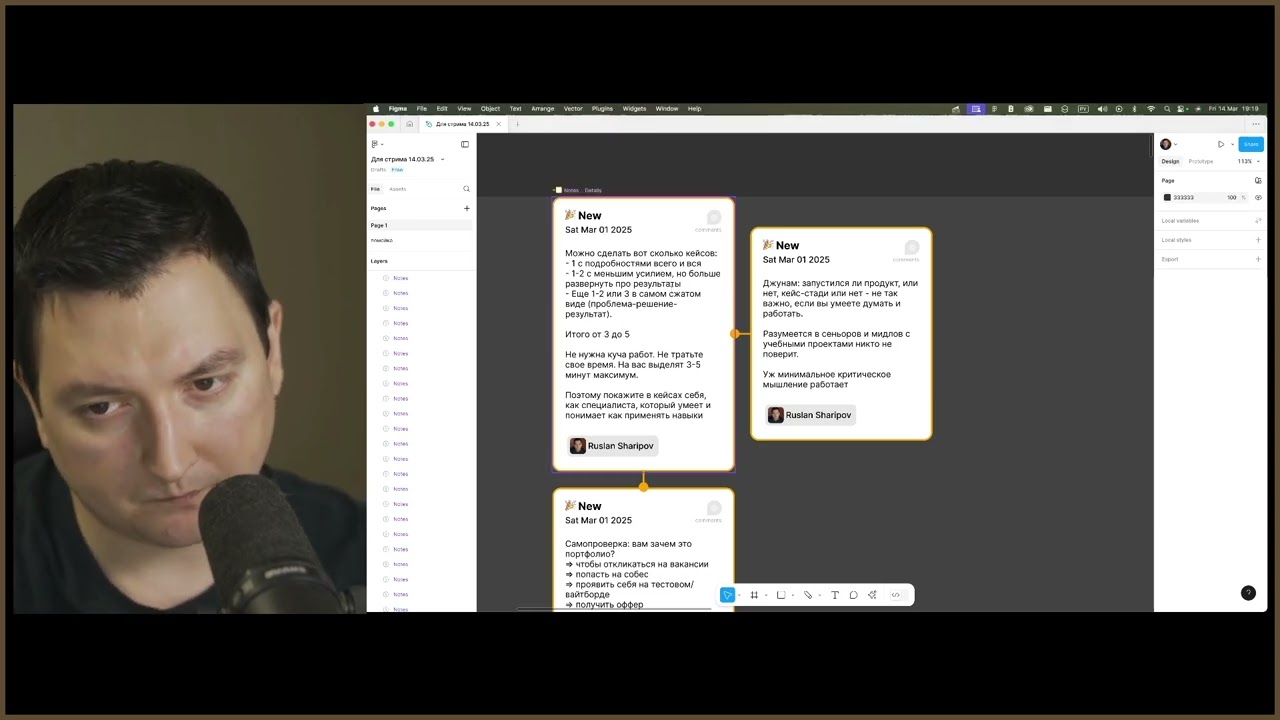Open the Arrange menu
Viewport: 1280px width, 720px height.
tap(542, 108)
